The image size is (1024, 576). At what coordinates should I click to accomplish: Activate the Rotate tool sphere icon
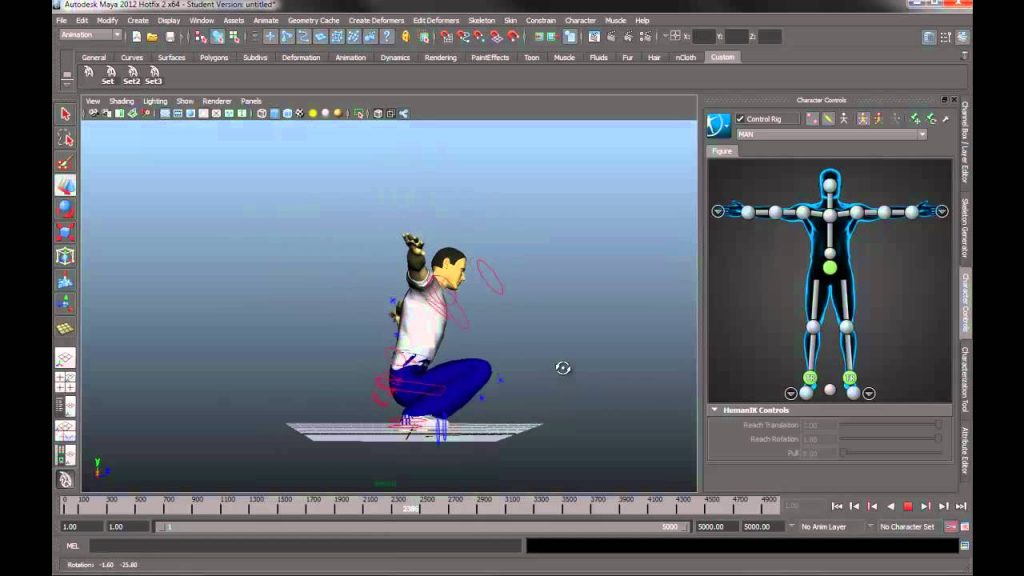coord(65,209)
